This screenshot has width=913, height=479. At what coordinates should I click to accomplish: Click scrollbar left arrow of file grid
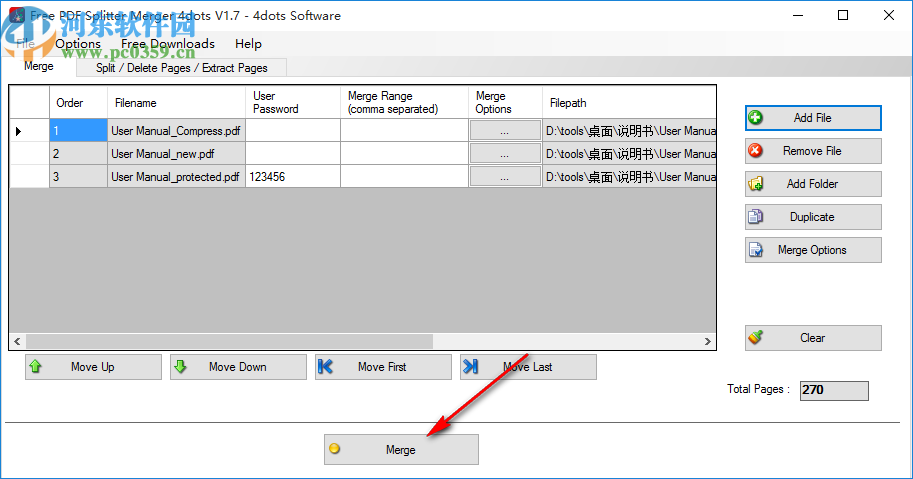click(17, 341)
